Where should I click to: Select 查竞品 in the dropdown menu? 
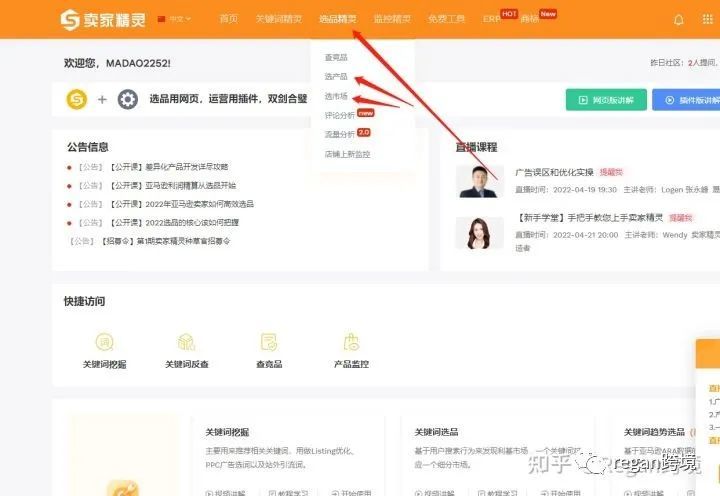336,57
